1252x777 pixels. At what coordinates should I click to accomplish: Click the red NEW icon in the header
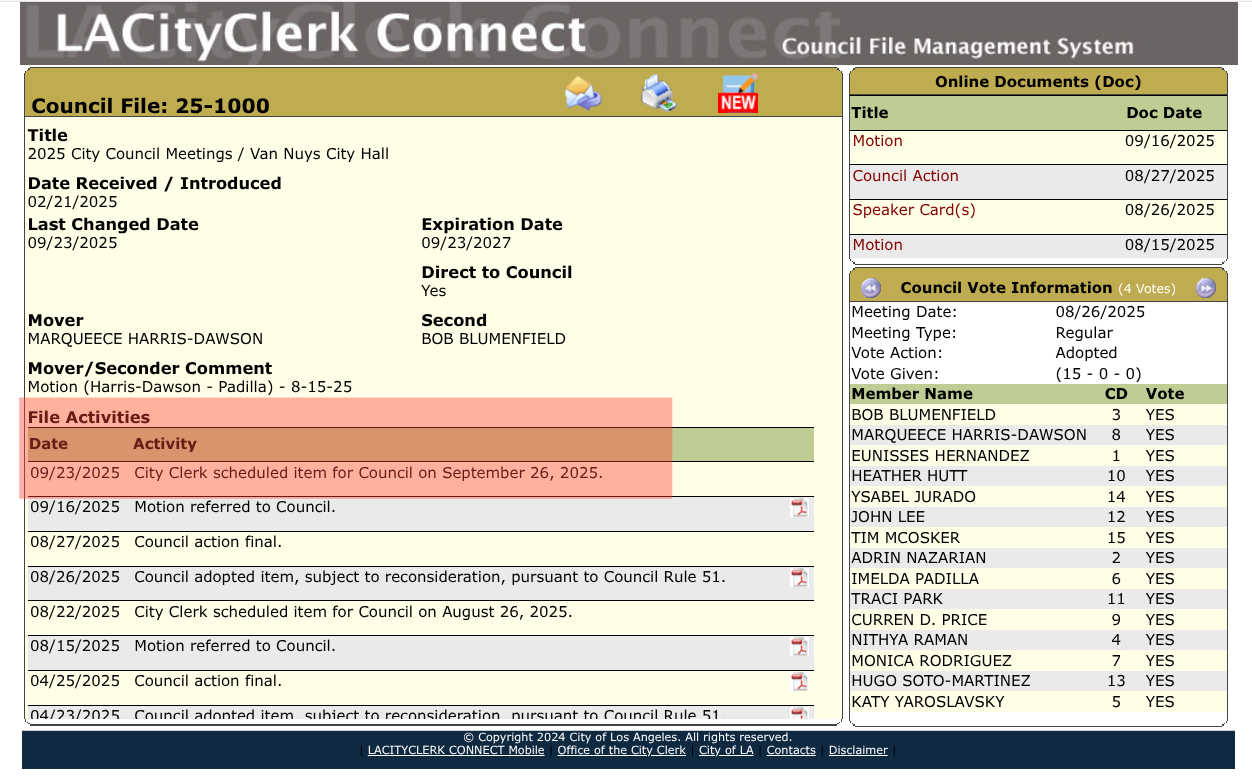pos(738,93)
